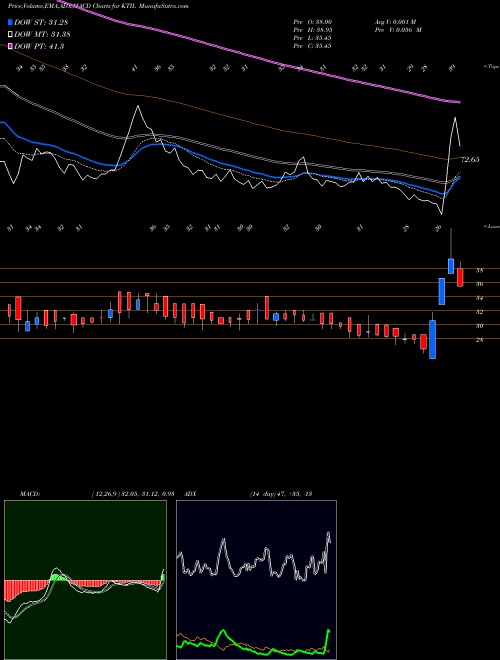
Task: Click the 72.65 EMA value label
Action: 470,160
